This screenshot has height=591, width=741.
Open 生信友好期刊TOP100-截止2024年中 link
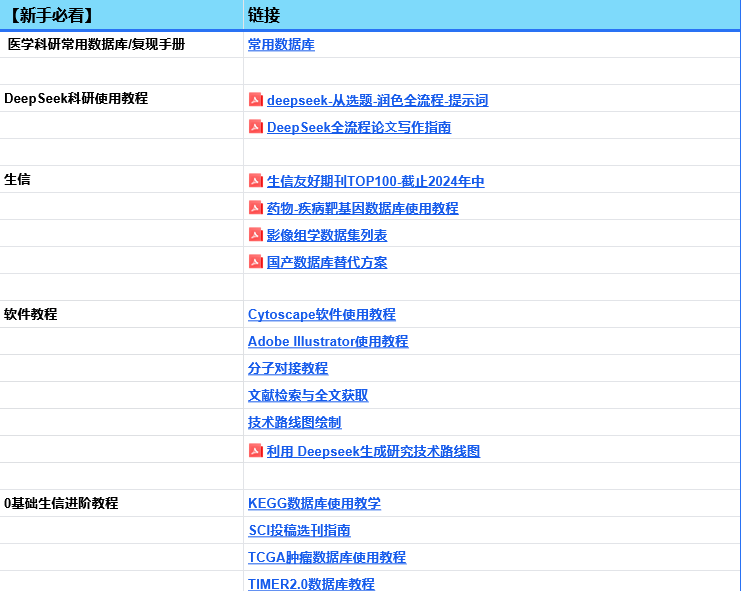tap(375, 181)
